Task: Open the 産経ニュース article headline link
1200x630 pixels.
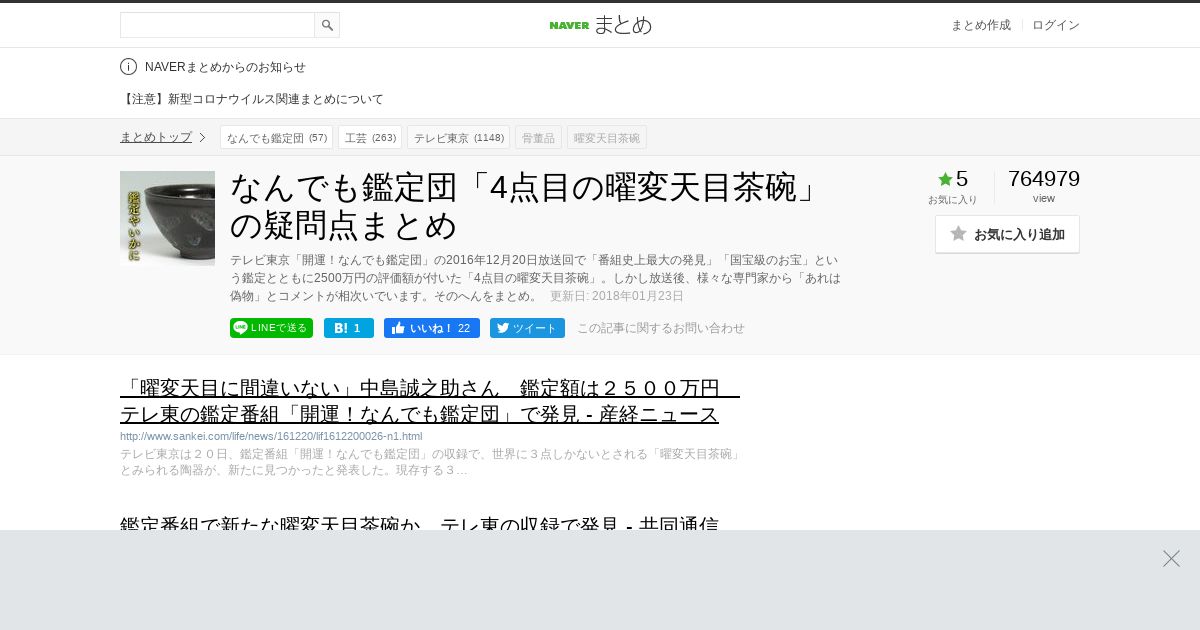Action: [x=430, y=401]
